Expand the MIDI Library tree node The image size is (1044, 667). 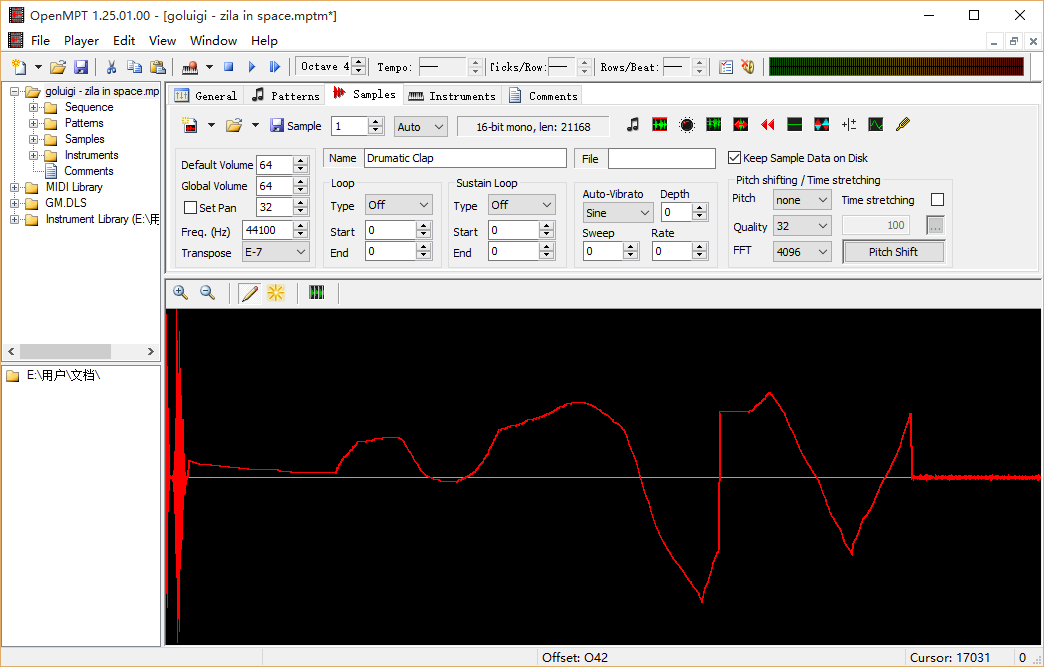(15, 187)
